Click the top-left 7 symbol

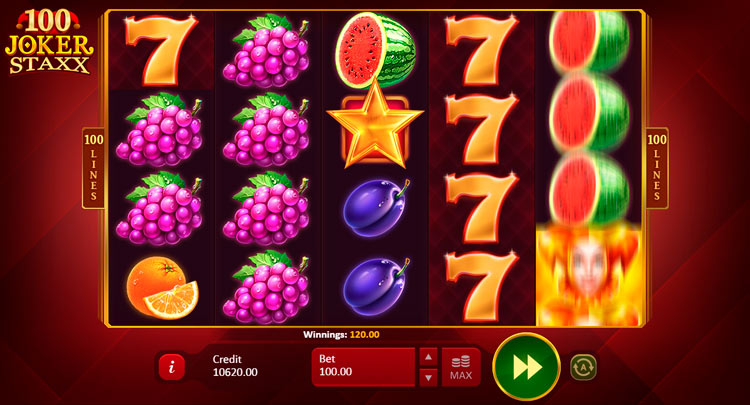(161, 50)
